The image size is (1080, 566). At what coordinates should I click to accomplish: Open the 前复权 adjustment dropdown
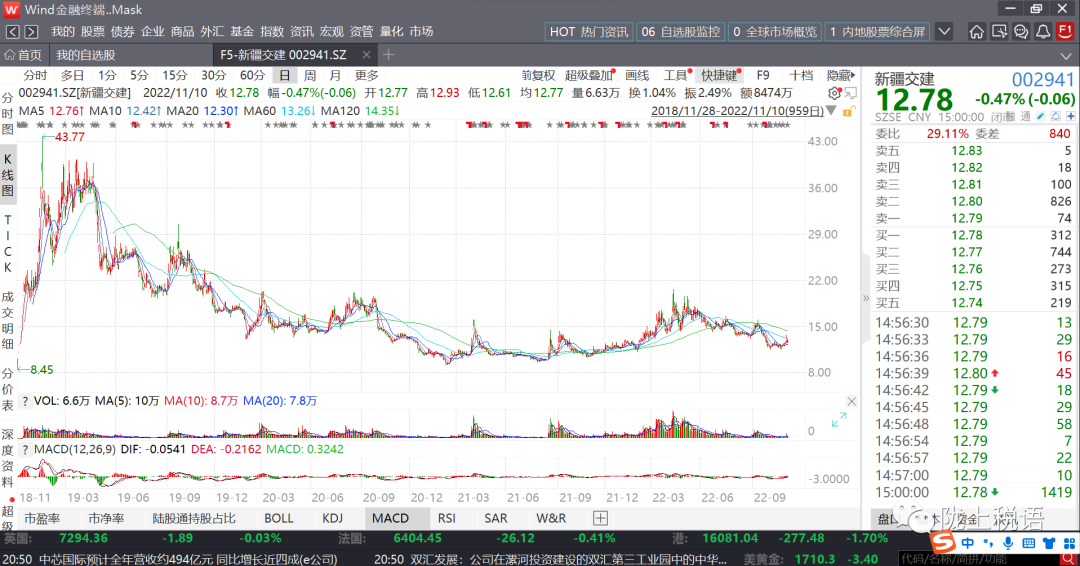(x=538, y=76)
